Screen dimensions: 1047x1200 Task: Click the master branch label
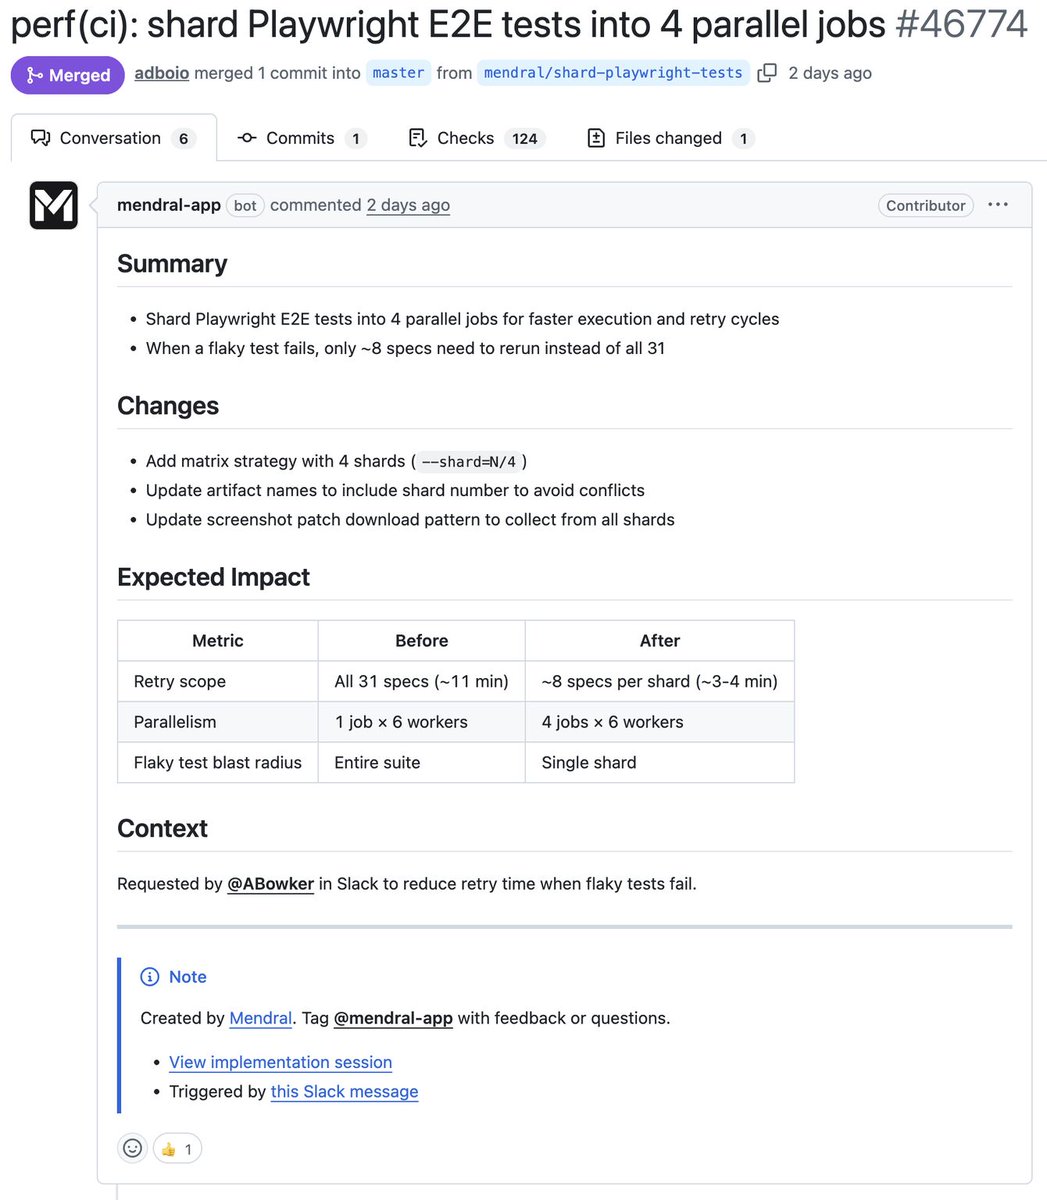[399, 73]
